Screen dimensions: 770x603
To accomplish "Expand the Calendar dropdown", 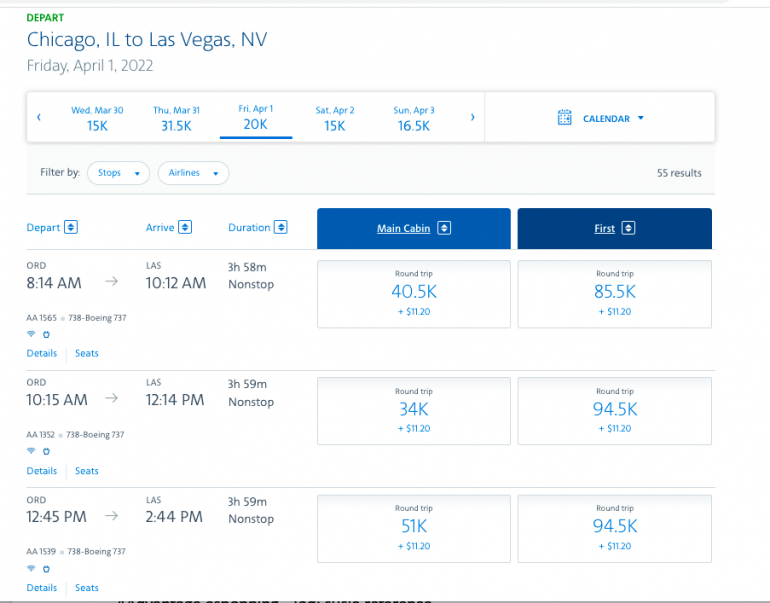I will [640, 118].
